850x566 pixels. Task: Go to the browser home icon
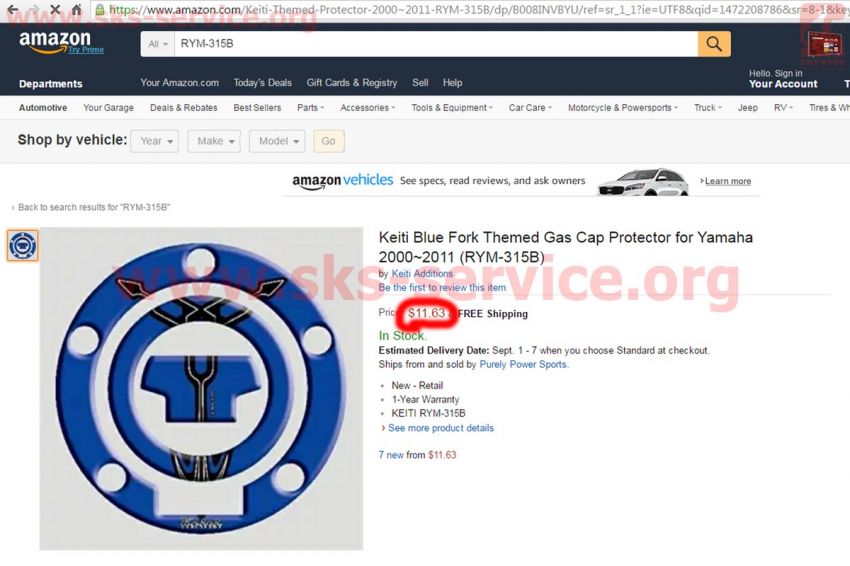coord(77,9)
